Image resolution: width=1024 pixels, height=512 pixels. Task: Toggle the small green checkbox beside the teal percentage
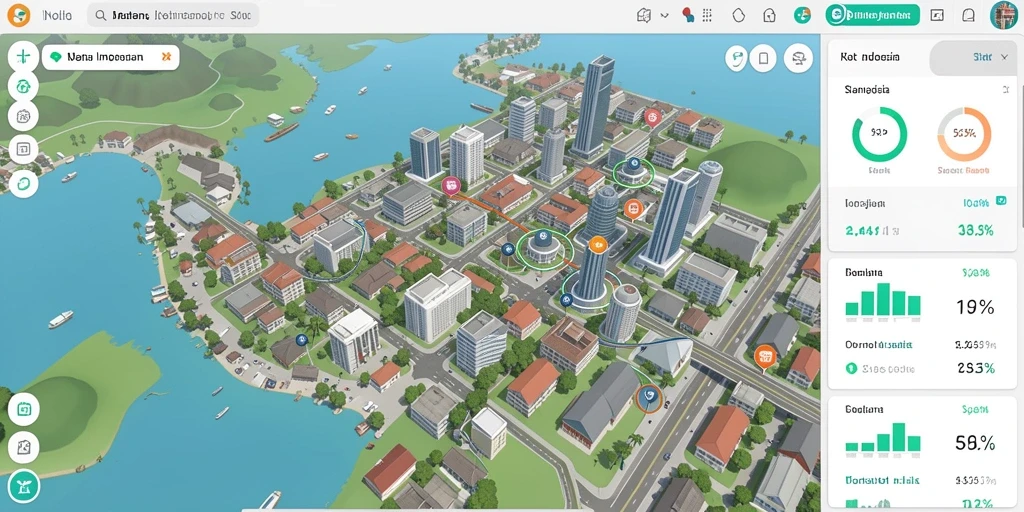[1000, 200]
